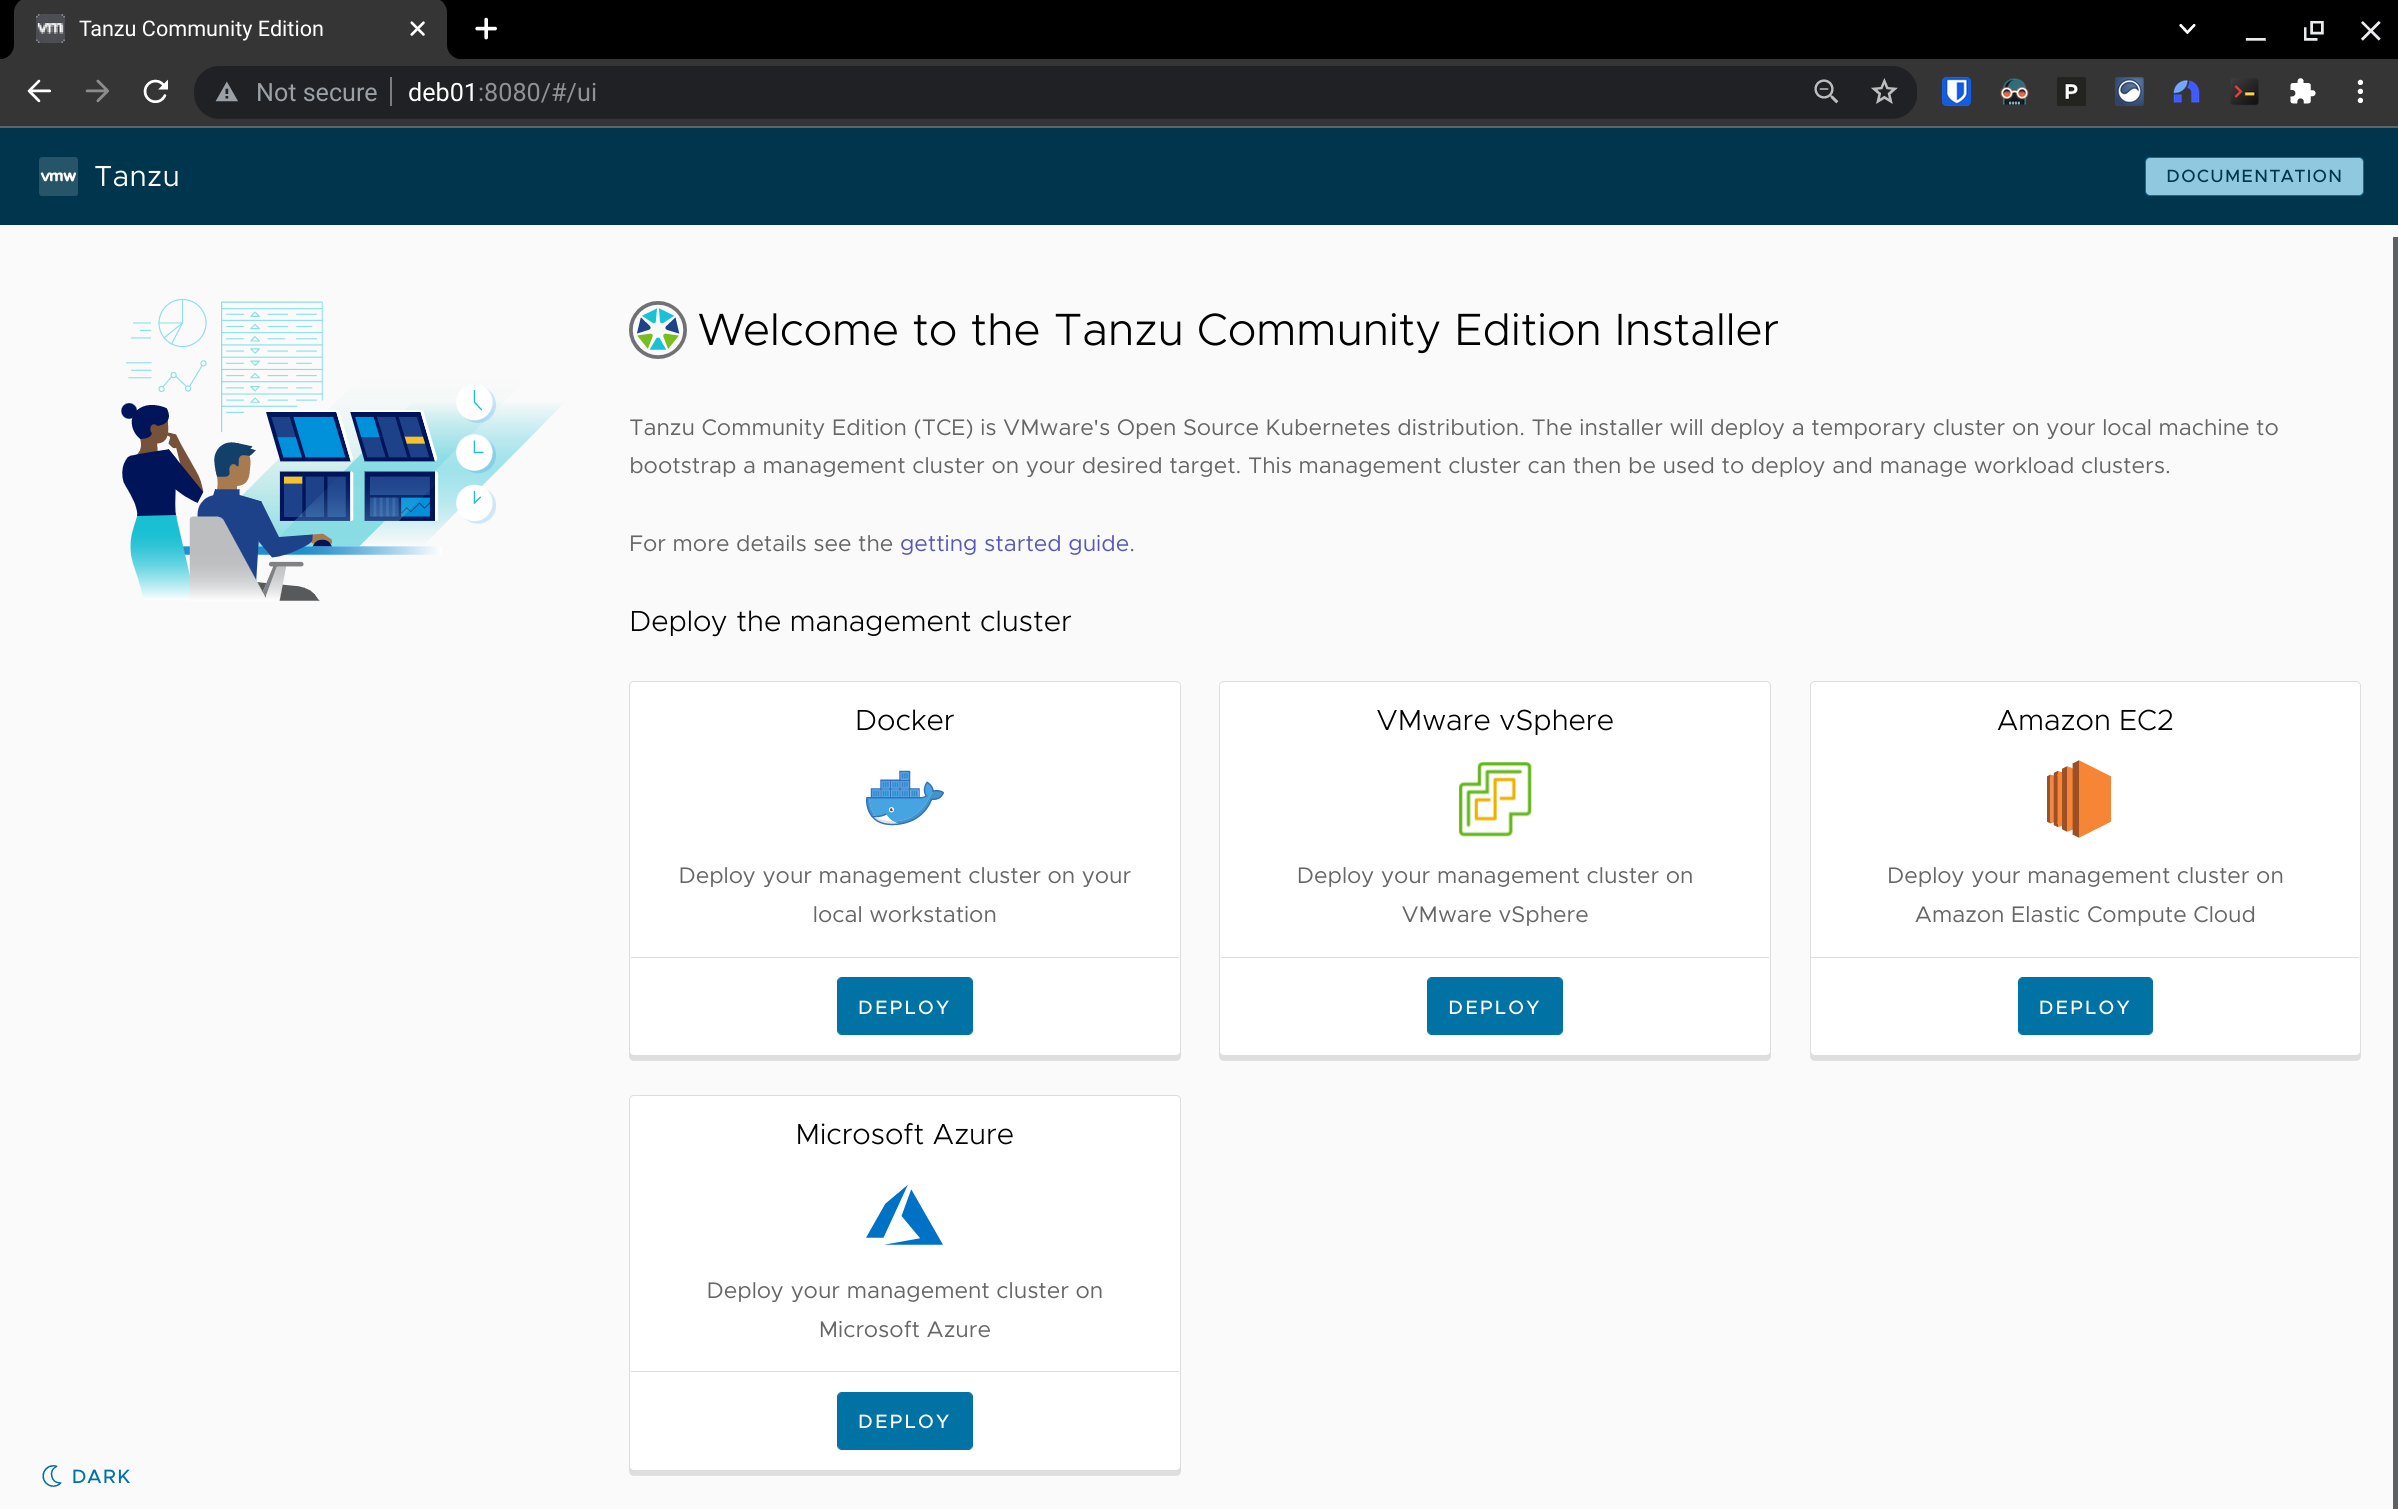Open the tab search dropdown chevron
This screenshot has width=2398, height=1509.
(x=2187, y=29)
